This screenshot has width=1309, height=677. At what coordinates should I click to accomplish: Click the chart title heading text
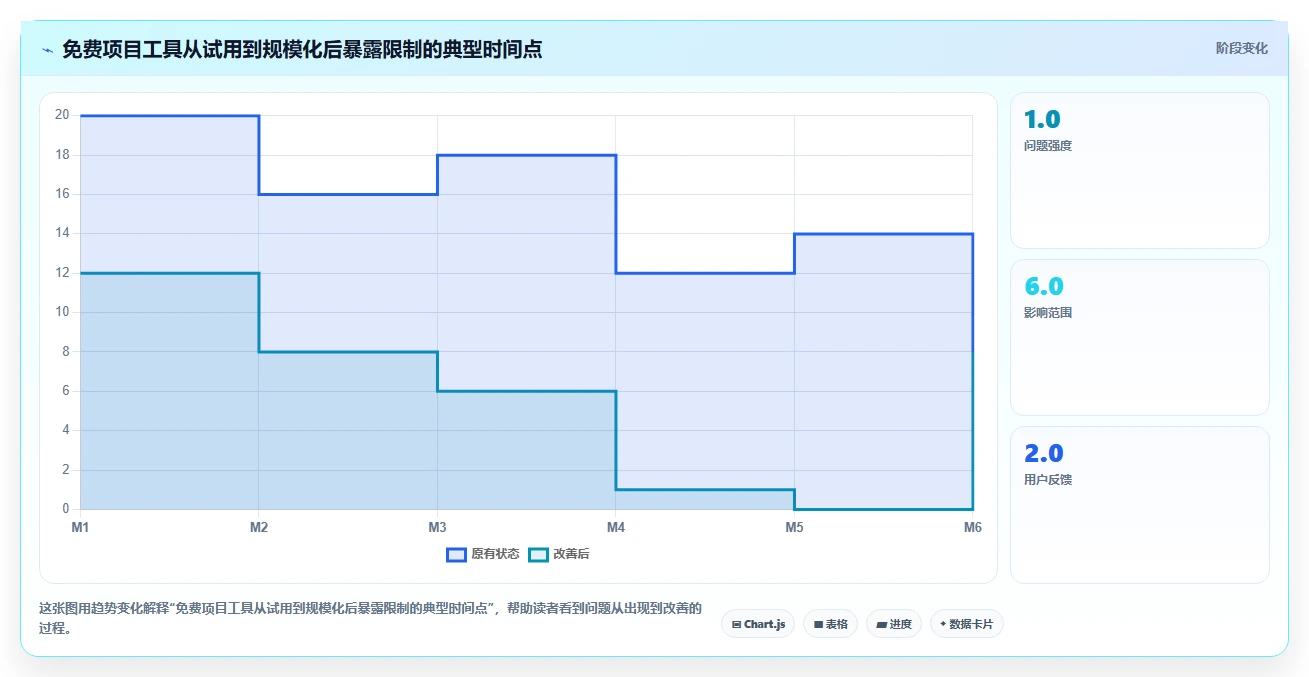click(x=302, y=49)
